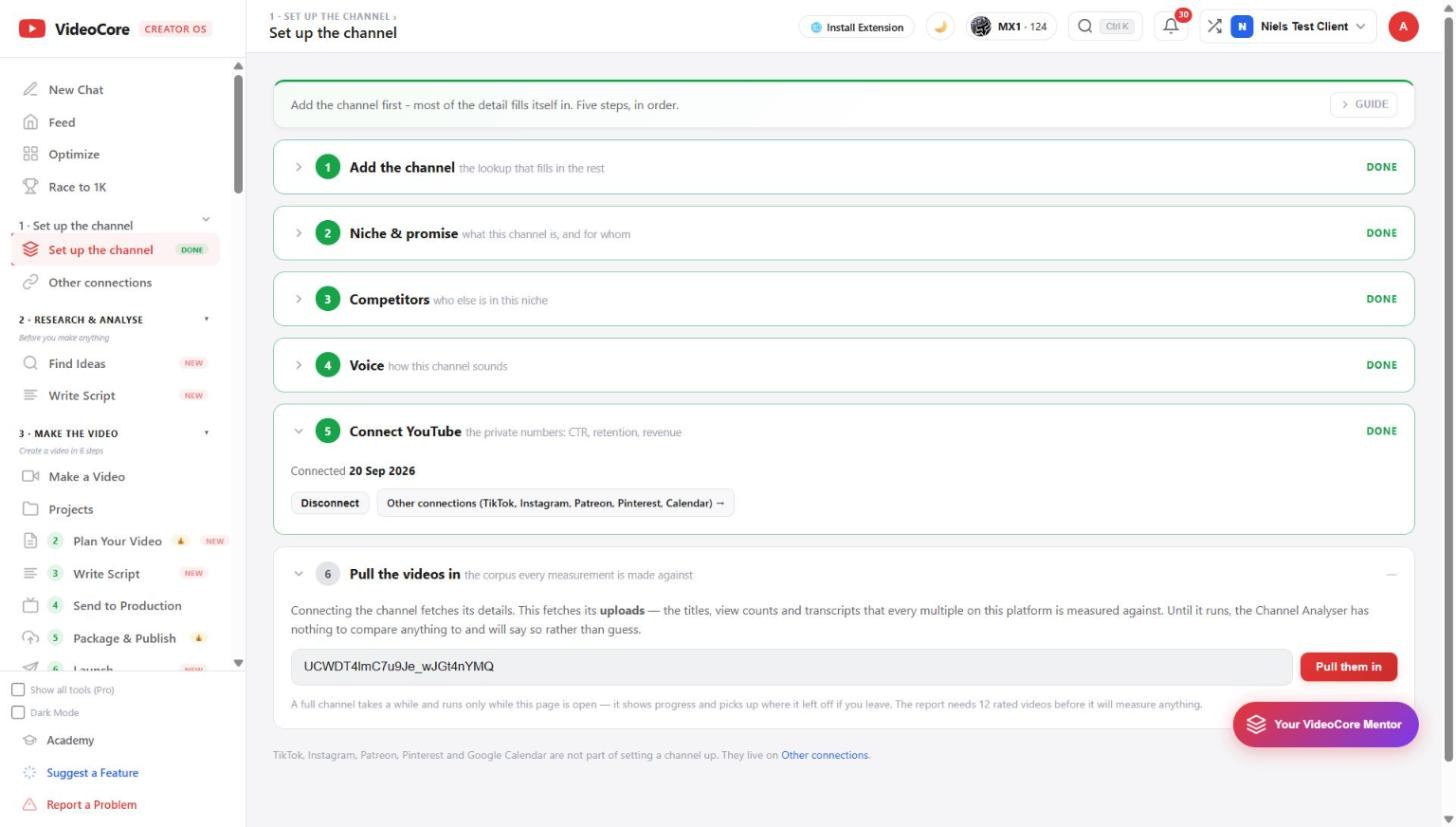This screenshot has height=827, width=1456.
Task: Click the channel ID input field
Action: tap(791, 667)
